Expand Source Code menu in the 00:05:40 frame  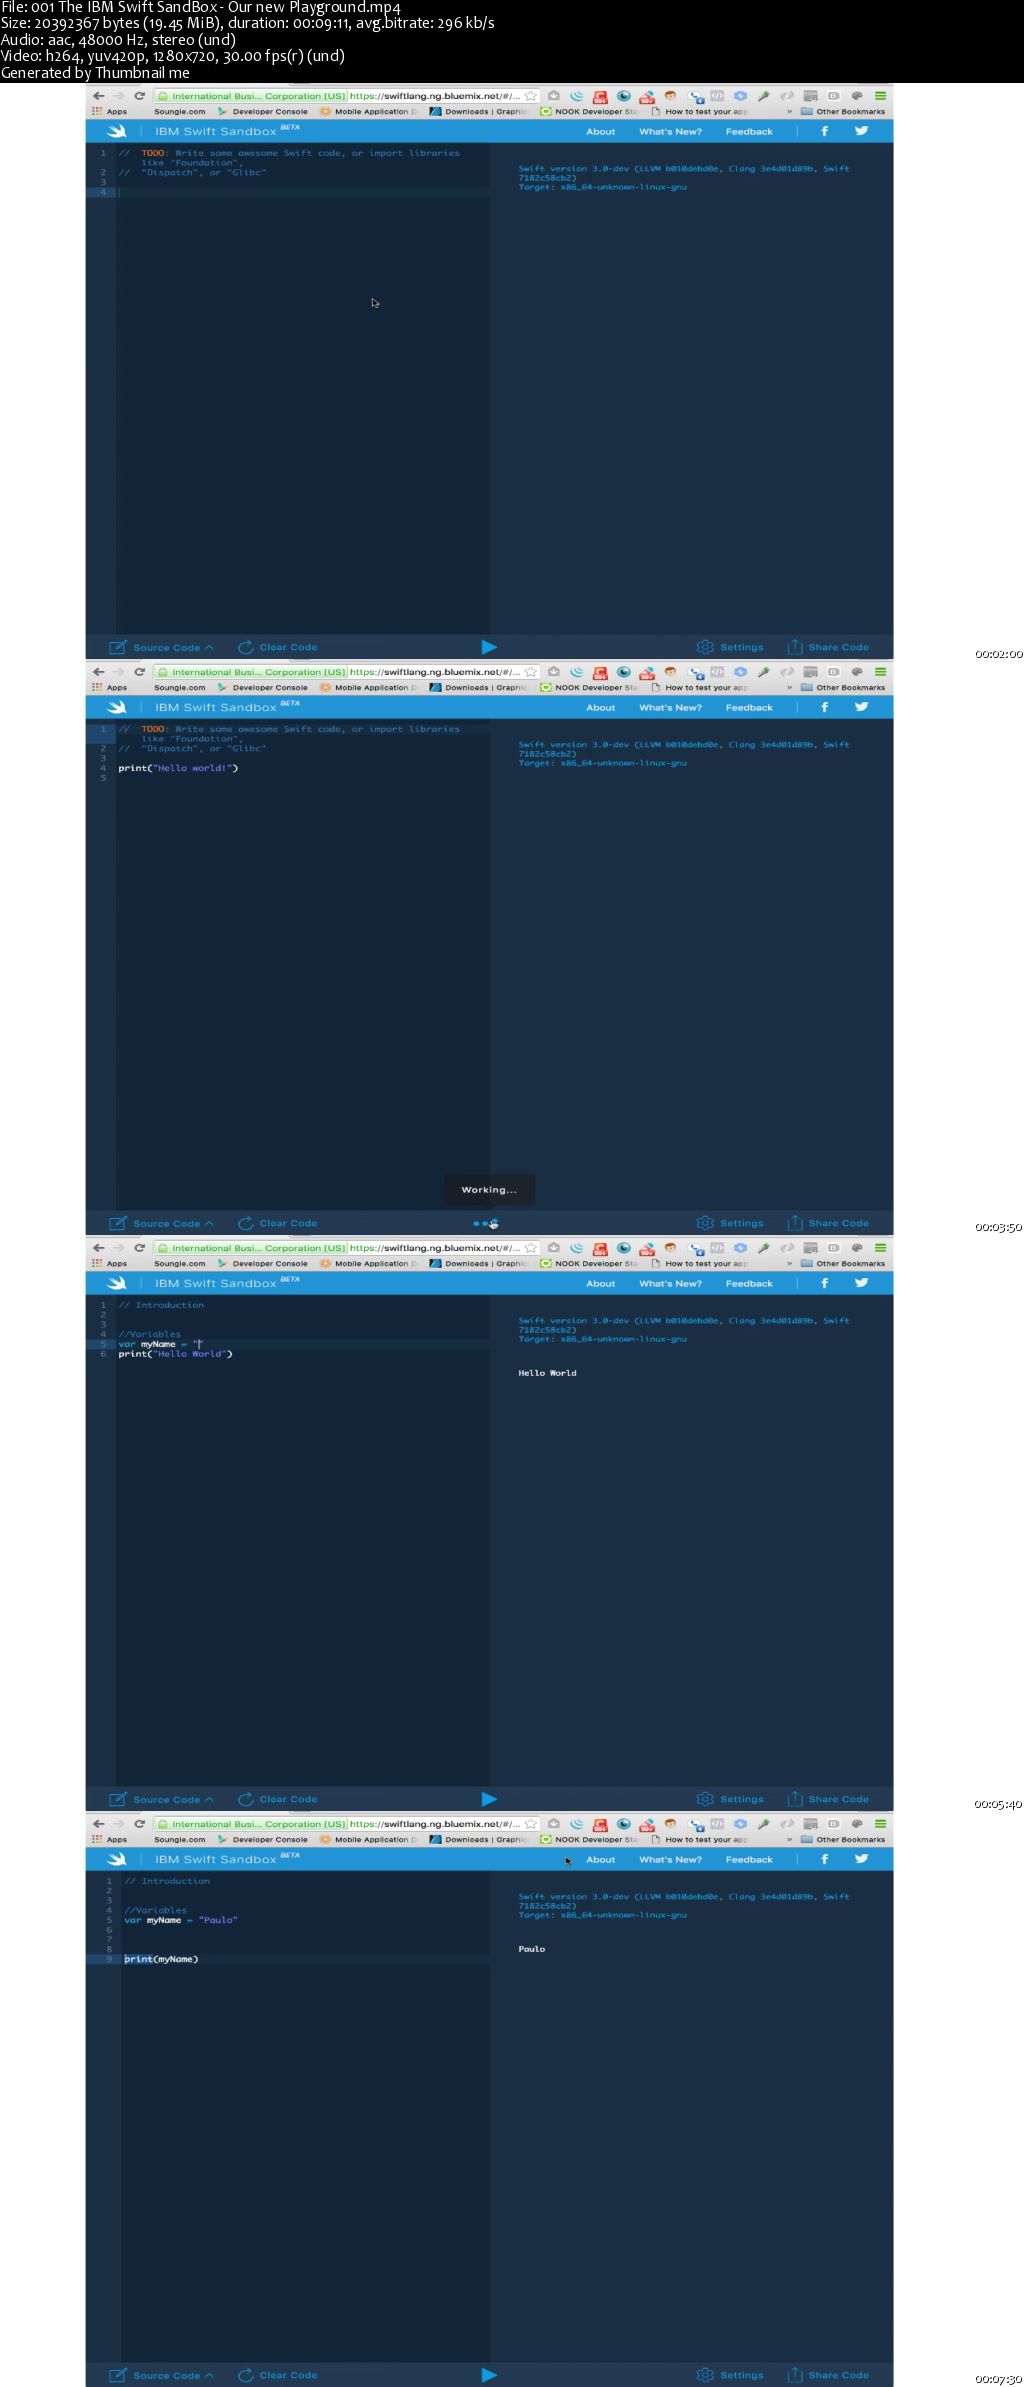coord(161,1799)
